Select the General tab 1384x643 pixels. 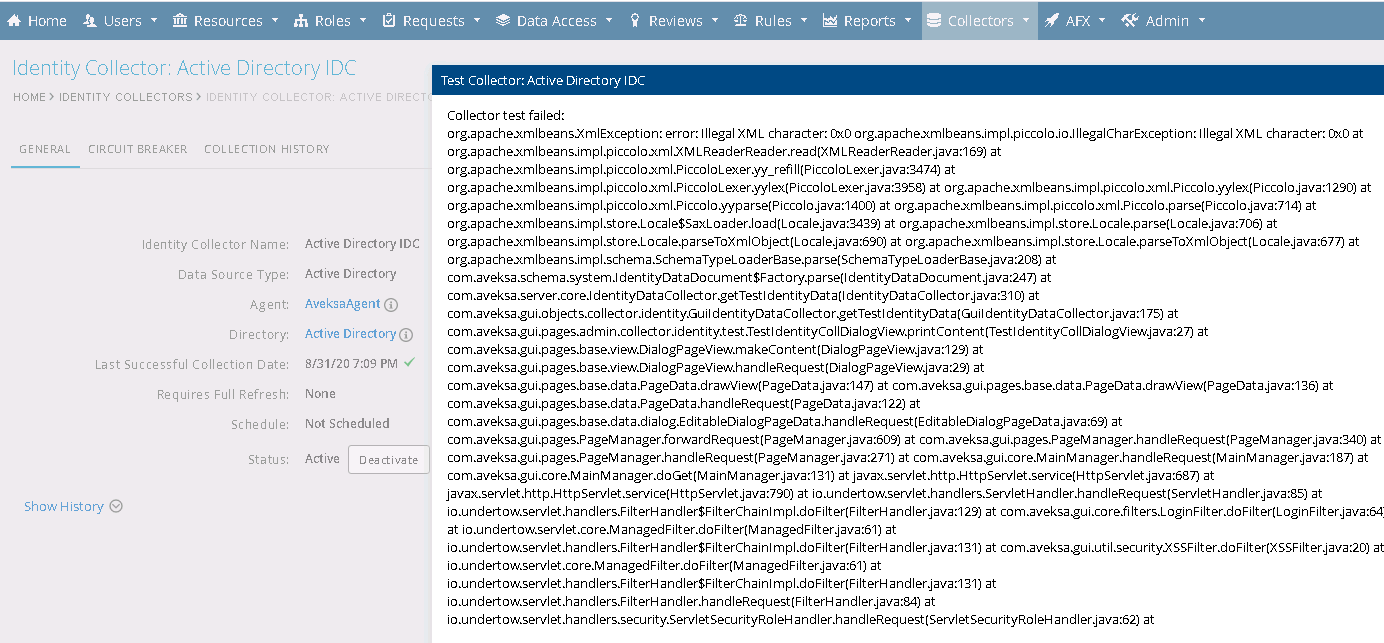tap(45, 149)
